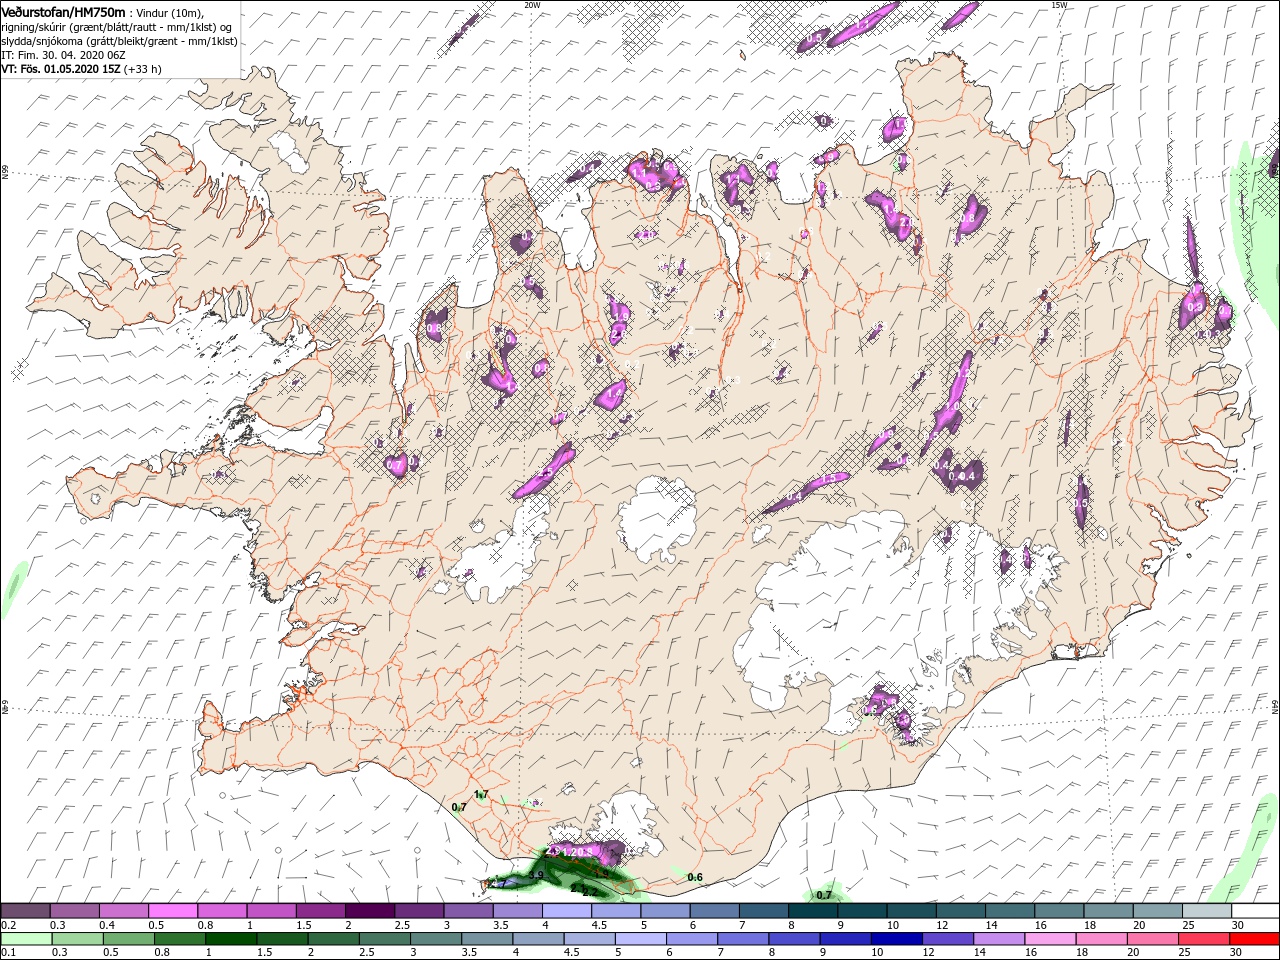Screen dimensions: 1280x960
Task: Click the 'VT: Fös. 01.05.2020 15Z' valid time
Action: pos(61,69)
